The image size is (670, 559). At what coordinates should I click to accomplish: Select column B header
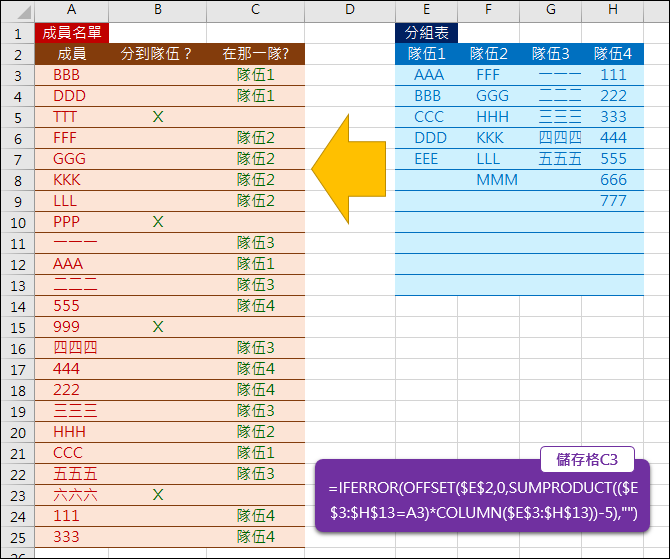click(x=158, y=10)
